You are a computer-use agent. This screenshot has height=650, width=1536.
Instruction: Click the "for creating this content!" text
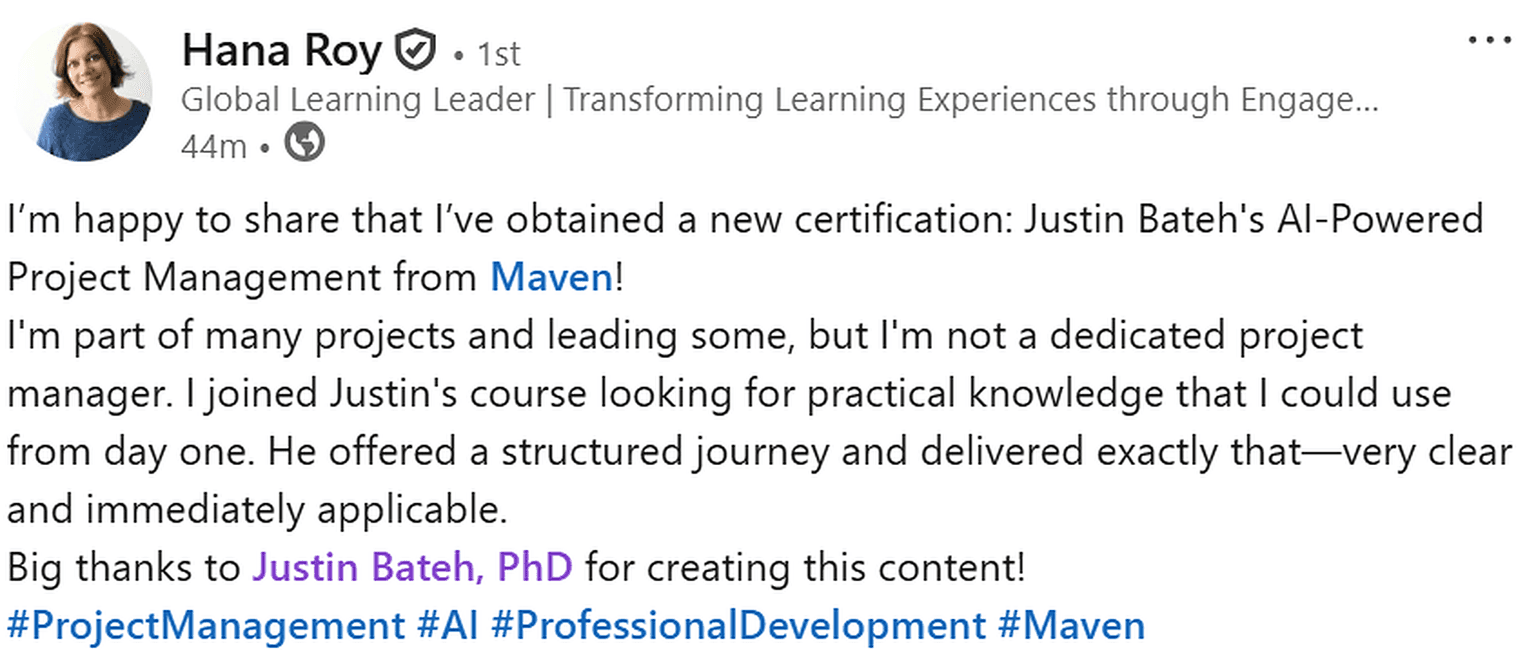coord(805,568)
